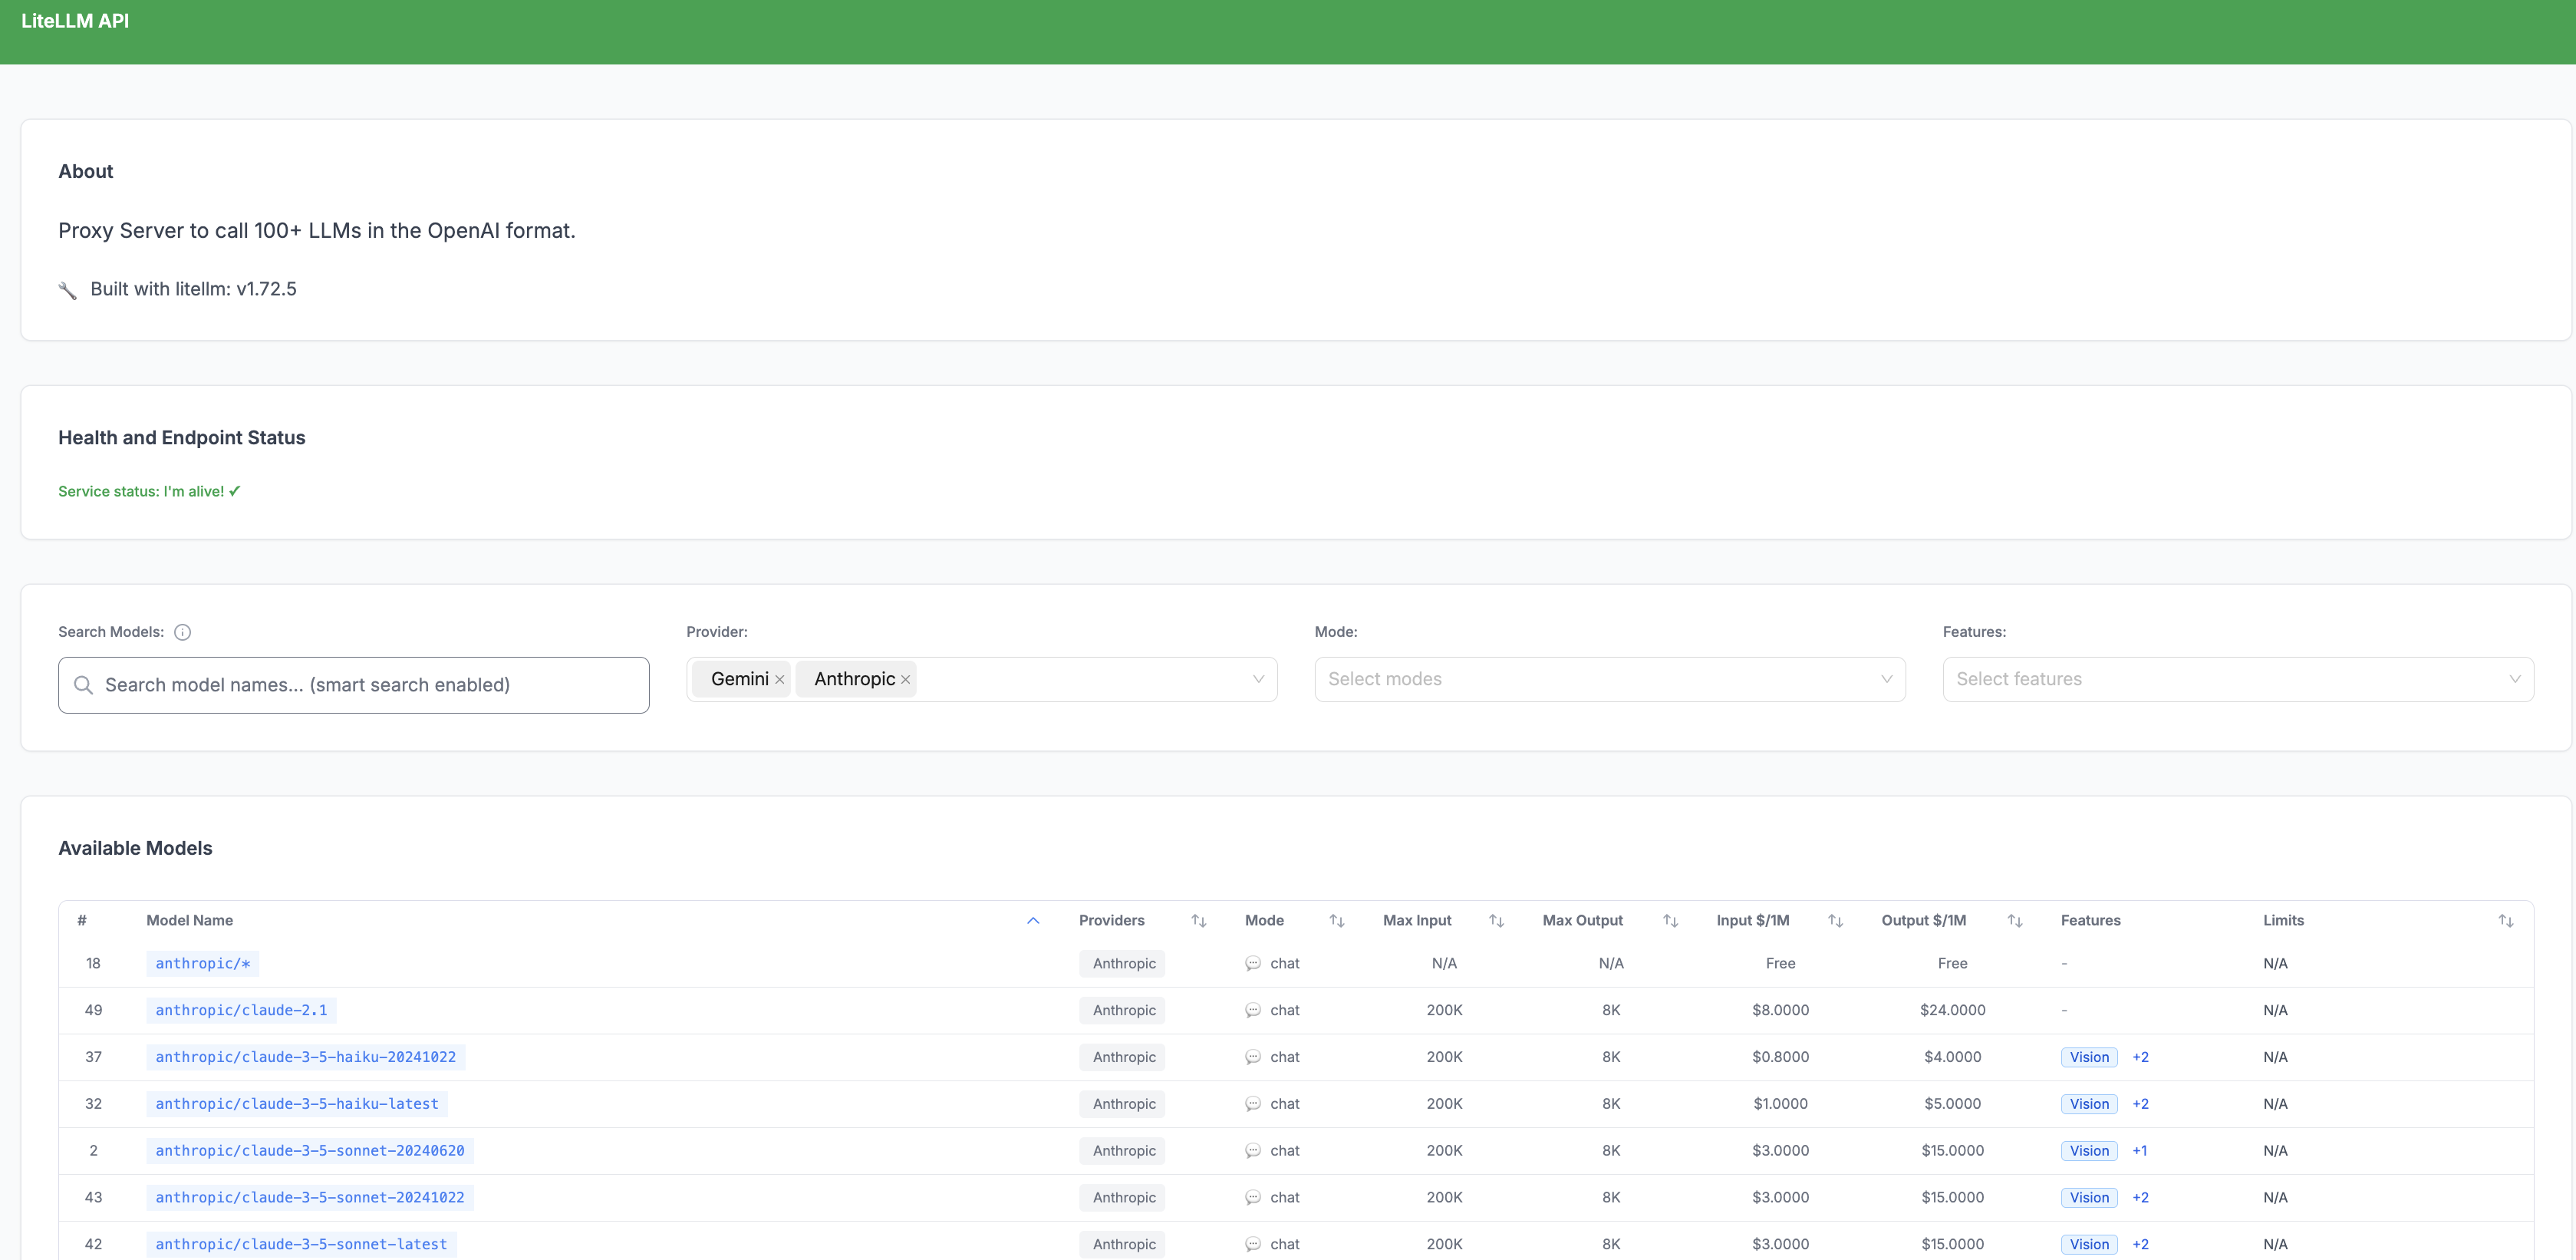Sort by Limits column arrows icon

tap(2505, 920)
